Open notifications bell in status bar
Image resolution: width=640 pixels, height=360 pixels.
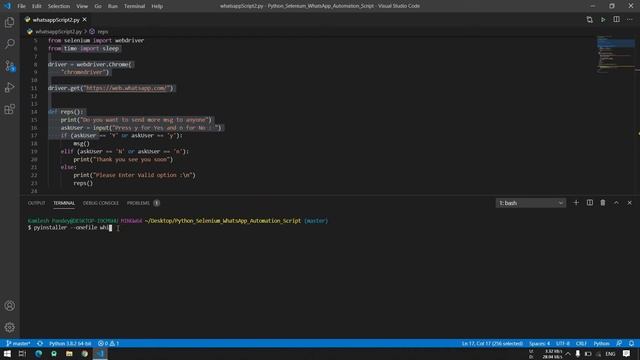pos(631,343)
